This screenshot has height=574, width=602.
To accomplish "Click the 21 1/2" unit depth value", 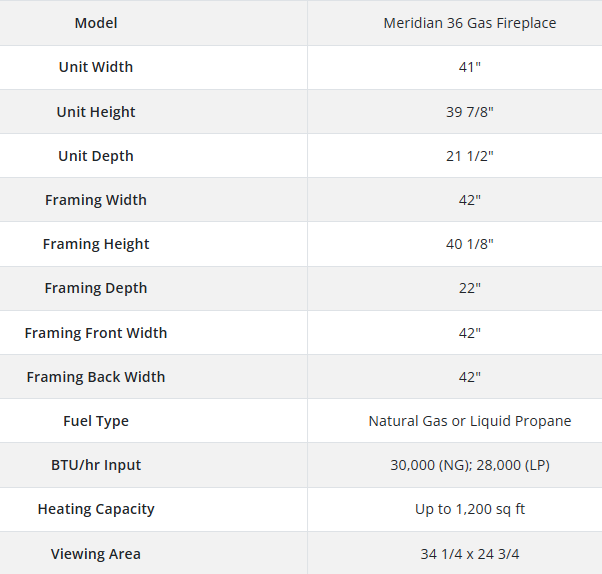I will (470, 156).
